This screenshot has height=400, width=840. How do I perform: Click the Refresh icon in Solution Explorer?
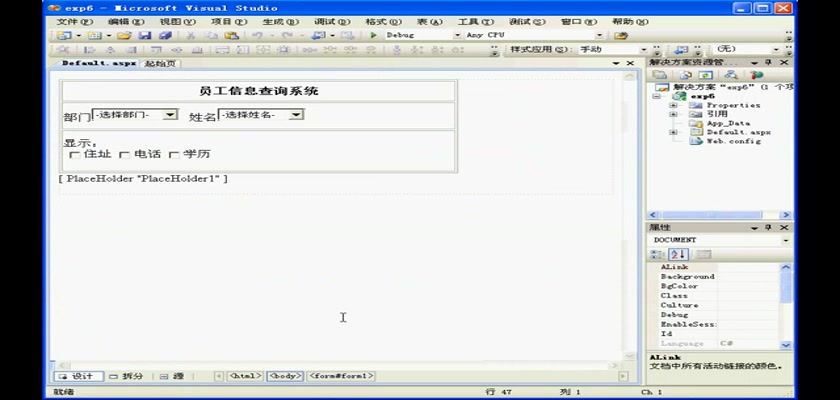tap(706, 75)
